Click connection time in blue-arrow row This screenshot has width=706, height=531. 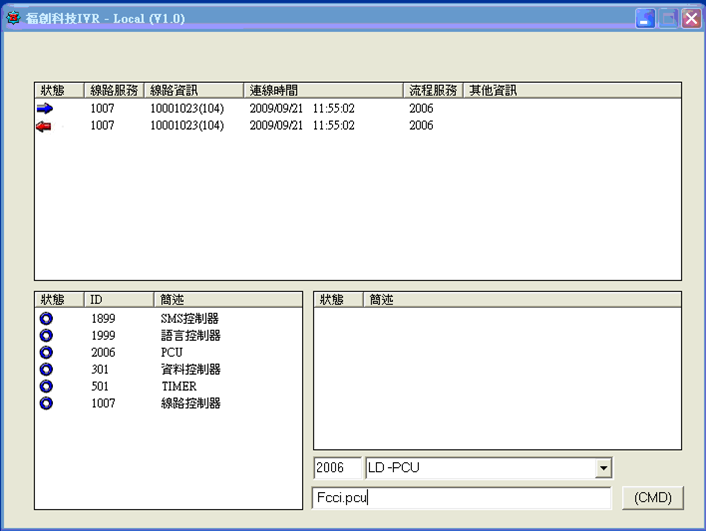[302, 109]
